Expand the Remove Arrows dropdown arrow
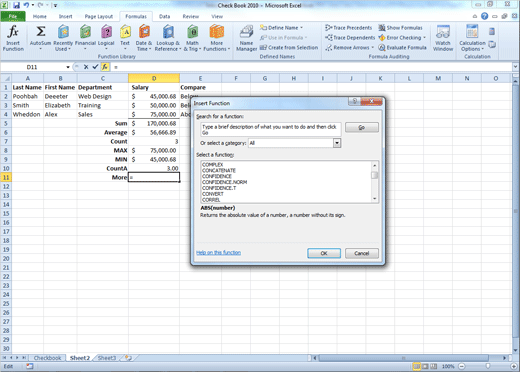This screenshot has width=520, height=372. pyautogui.click(x=373, y=48)
